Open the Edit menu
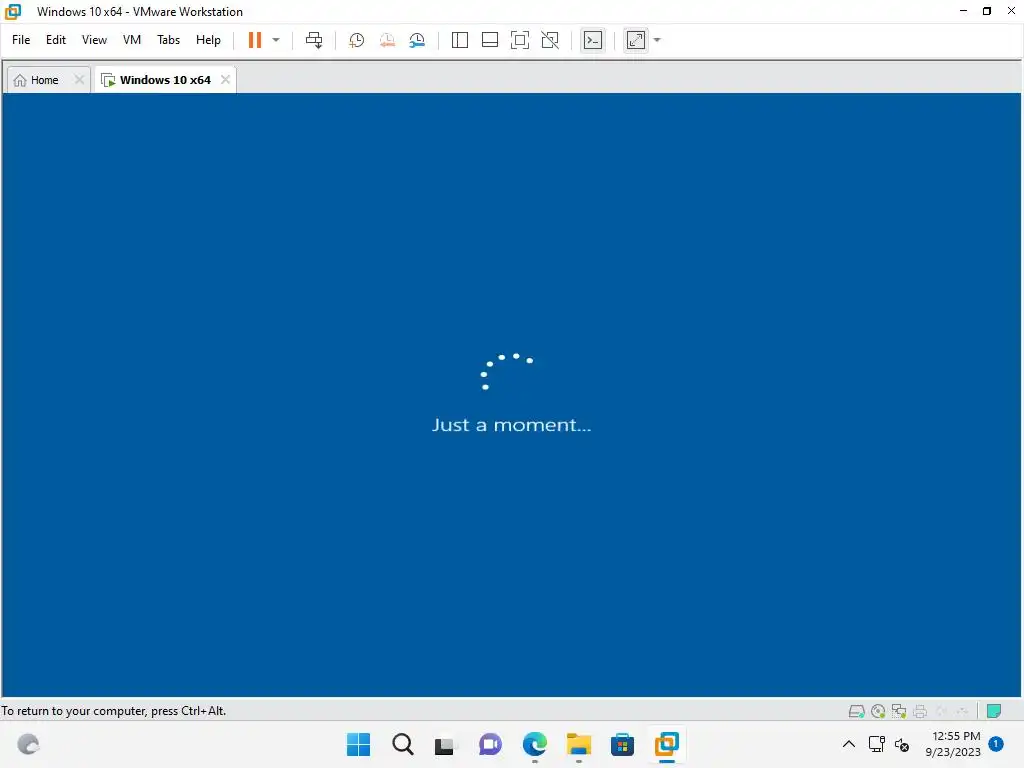 pyautogui.click(x=56, y=40)
